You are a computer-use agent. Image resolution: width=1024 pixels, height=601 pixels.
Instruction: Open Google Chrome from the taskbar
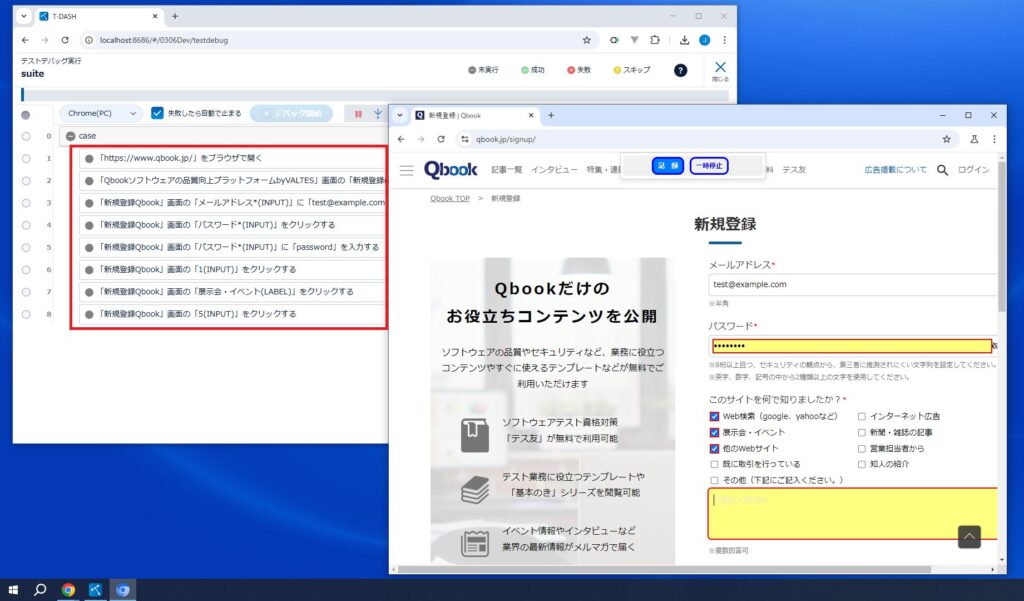click(68, 590)
